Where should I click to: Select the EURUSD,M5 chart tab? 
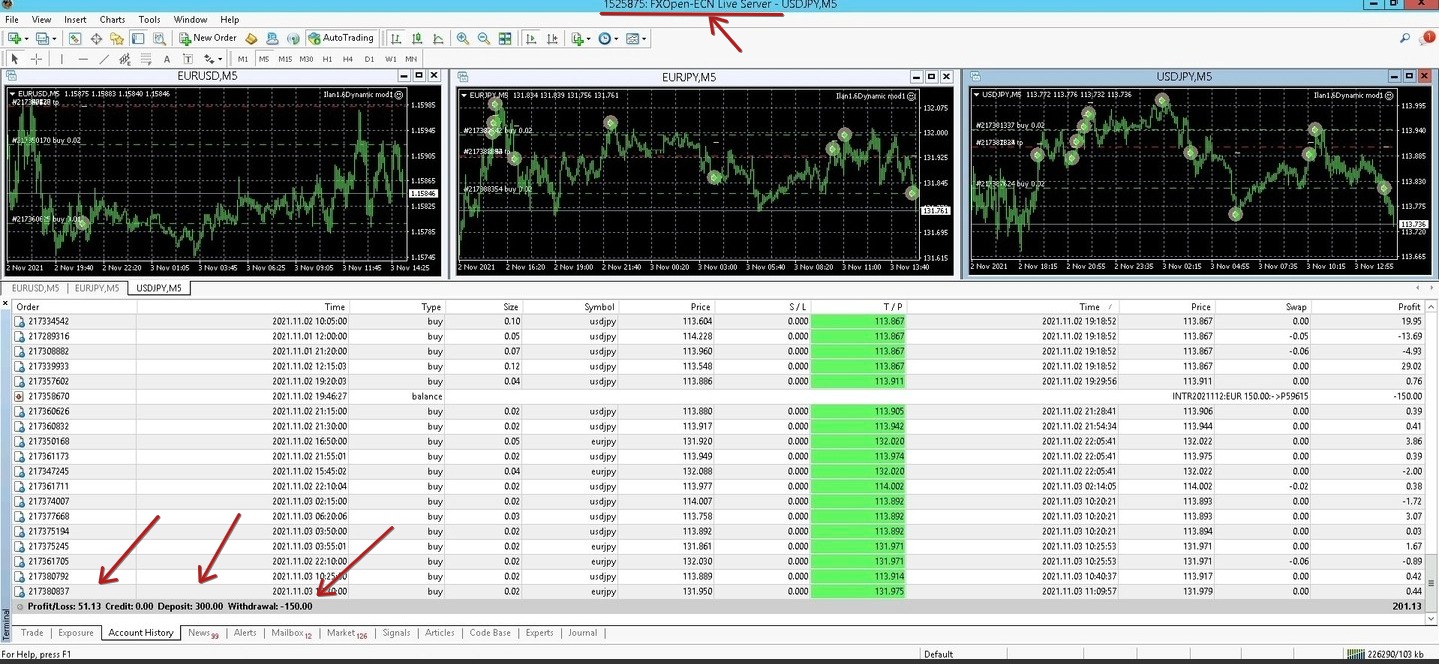coord(35,288)
